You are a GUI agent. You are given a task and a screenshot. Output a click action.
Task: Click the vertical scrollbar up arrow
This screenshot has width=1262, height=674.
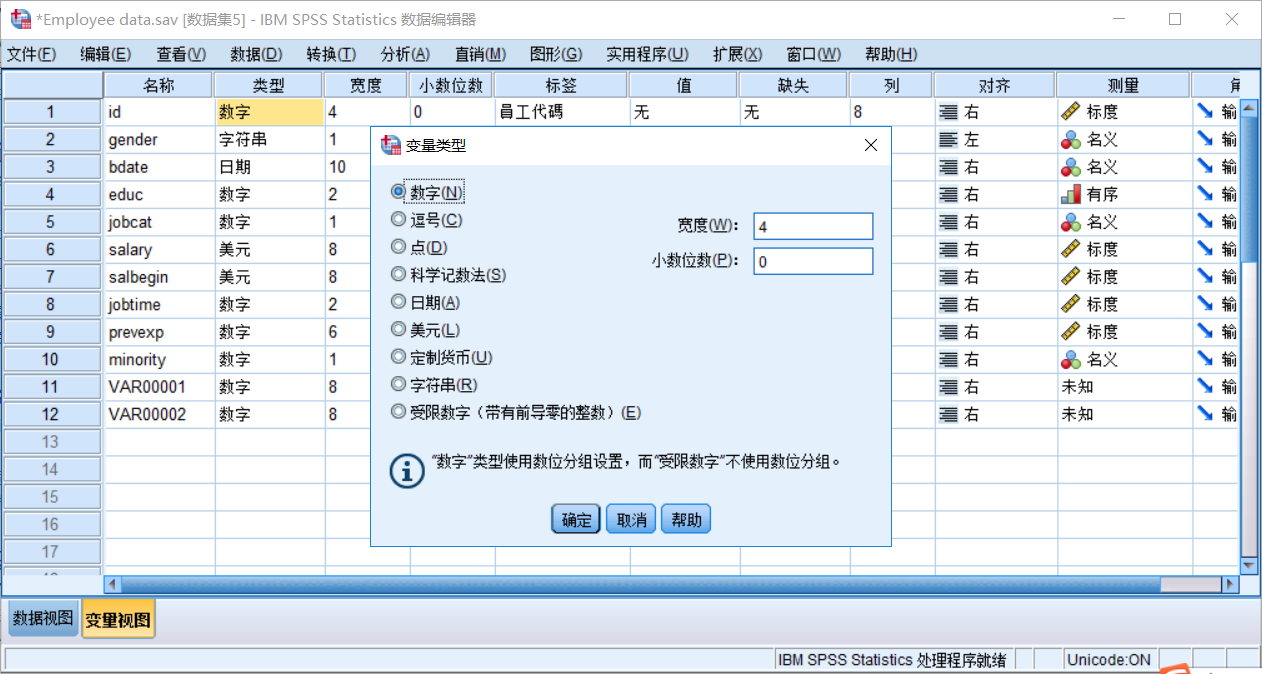[1248, 108]
